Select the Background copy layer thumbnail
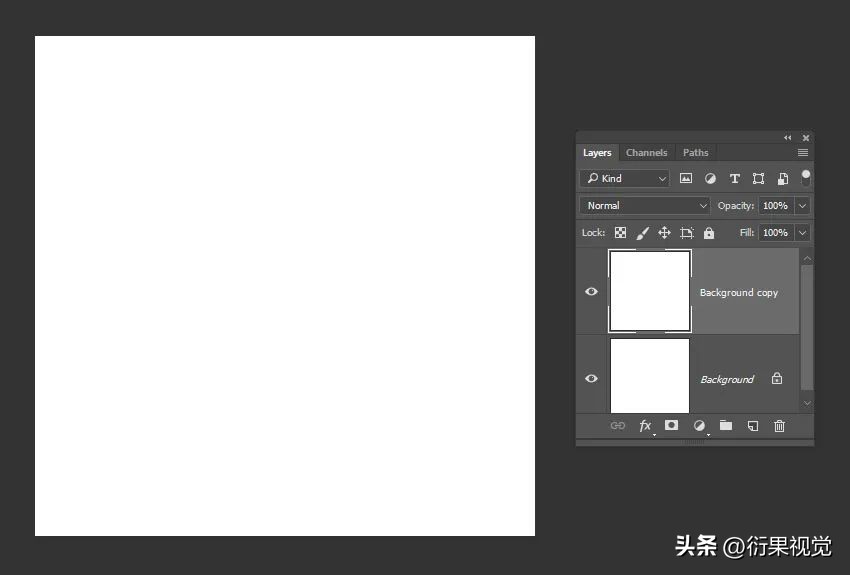Screen dimensions: 850x575 650,291
